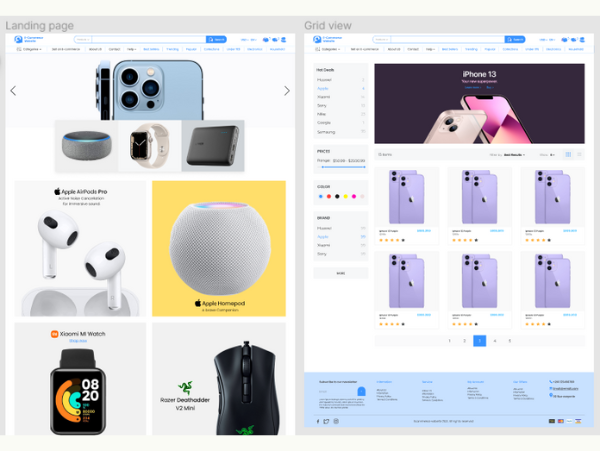
Task: Click the E-Commerce logo in Grid view
Action: point(328,39)
